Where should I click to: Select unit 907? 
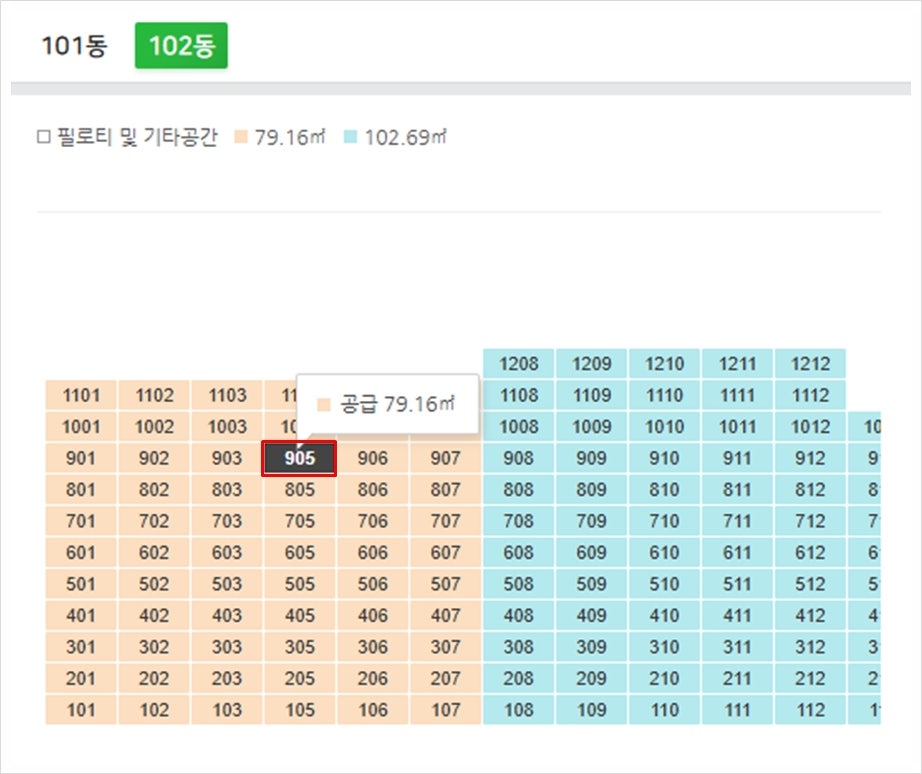(445, 458)
